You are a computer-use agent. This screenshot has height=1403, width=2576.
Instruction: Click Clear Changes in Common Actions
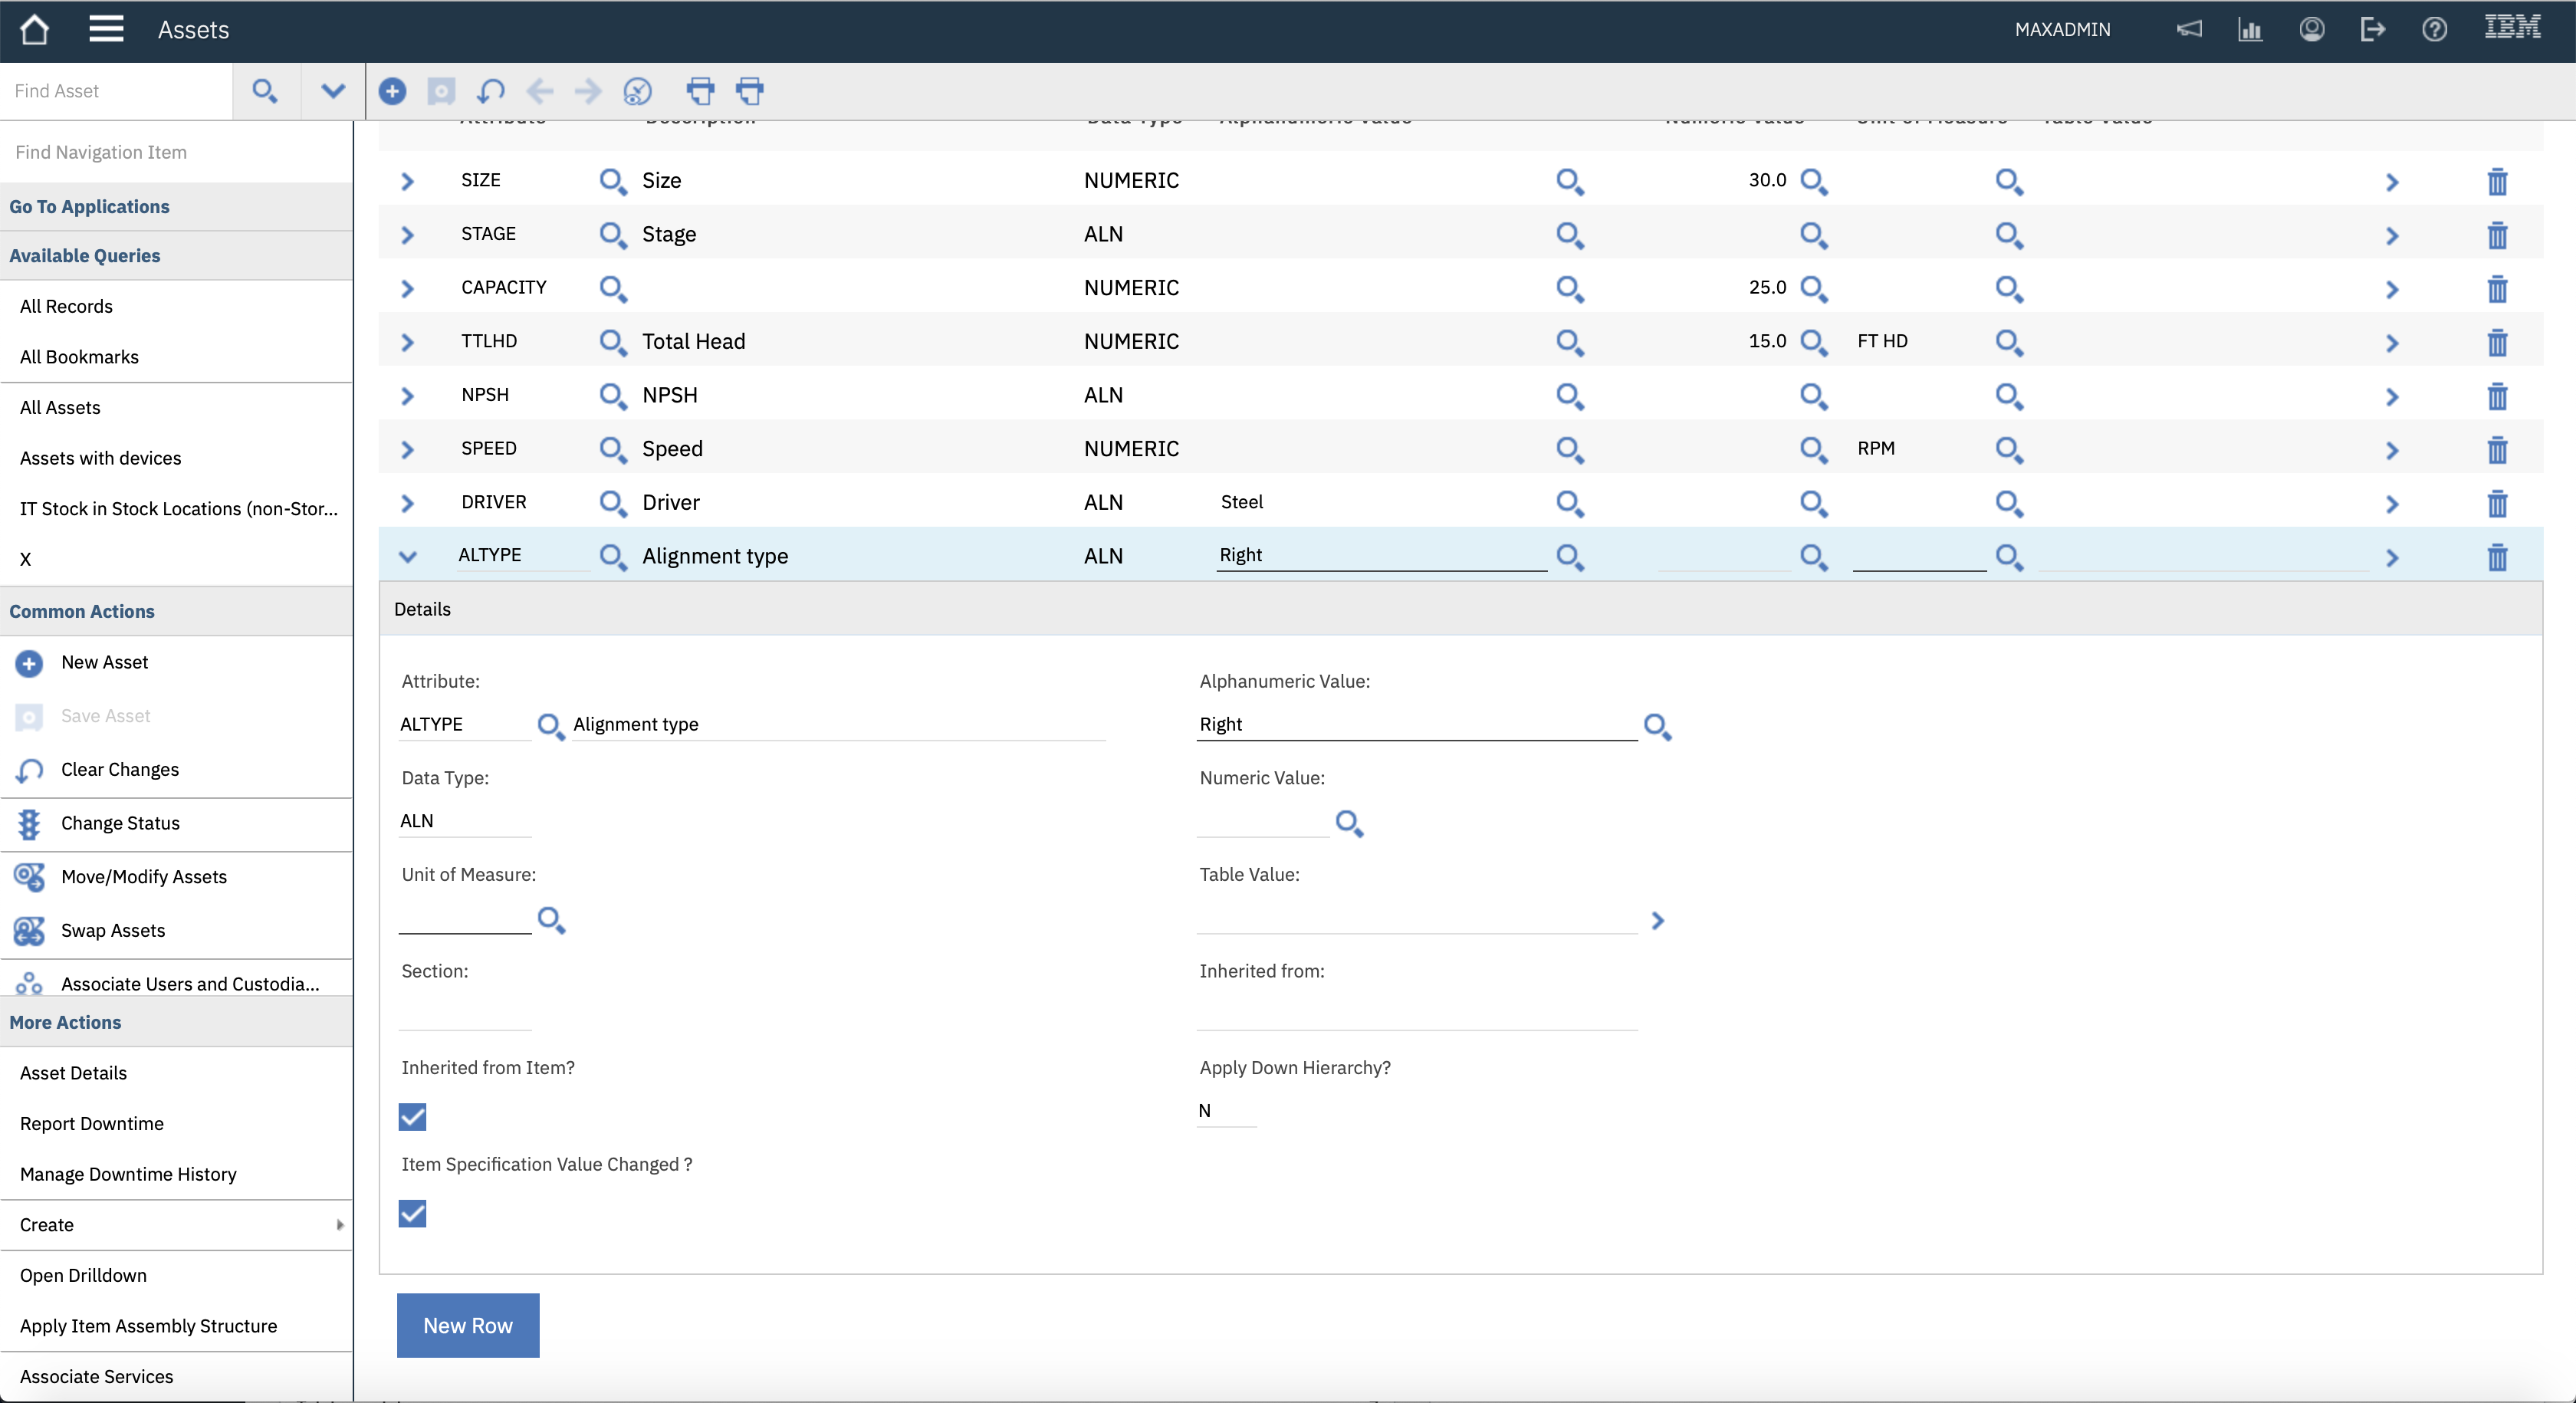120,769
